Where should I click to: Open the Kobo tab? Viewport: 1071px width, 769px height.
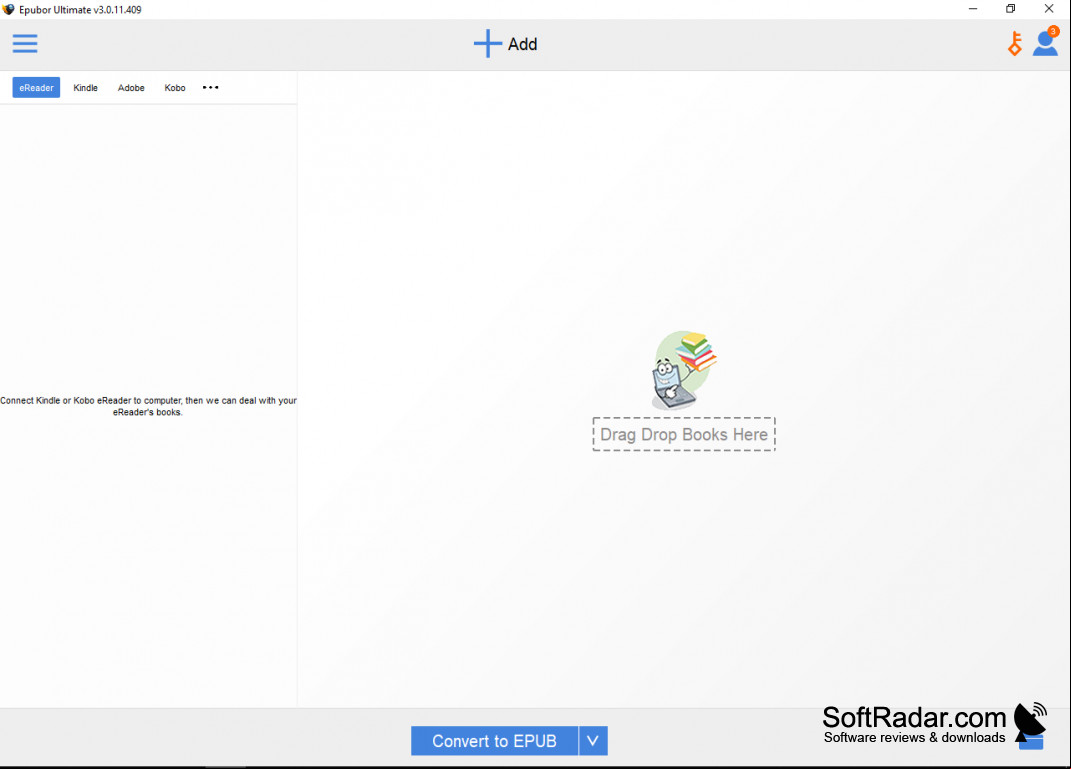pos(175,87)
